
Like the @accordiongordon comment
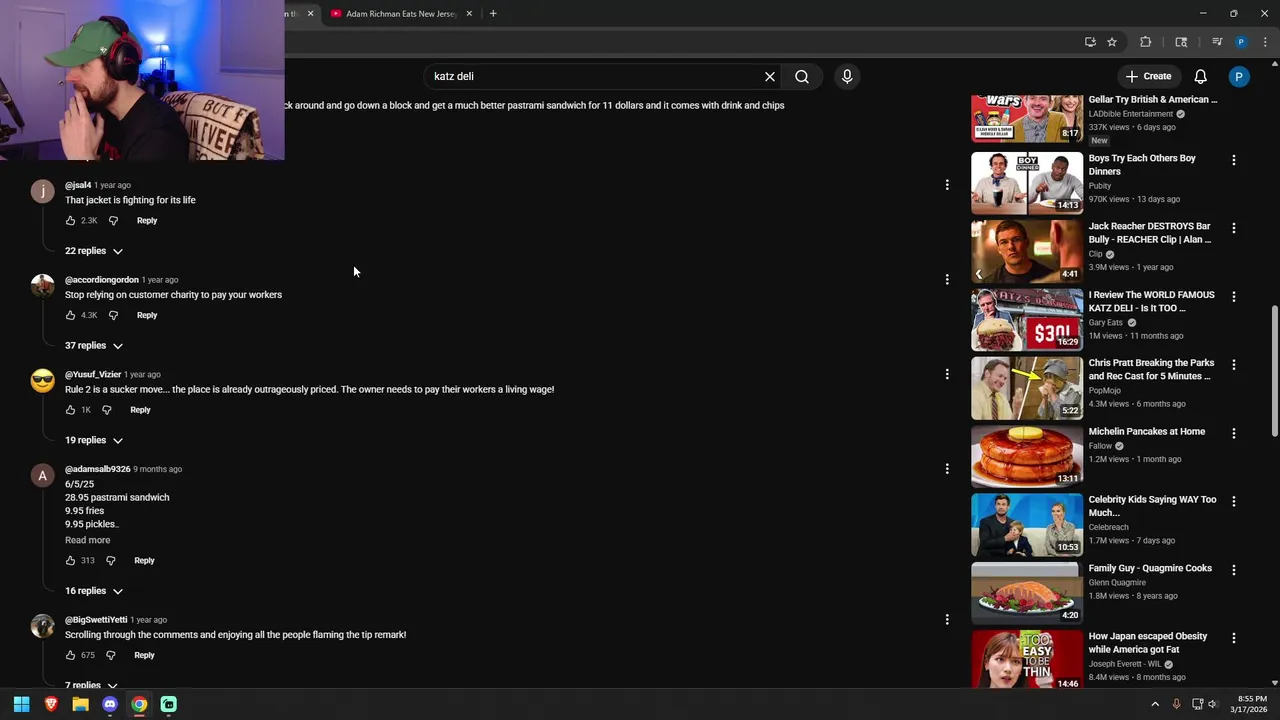coord(71,315)
